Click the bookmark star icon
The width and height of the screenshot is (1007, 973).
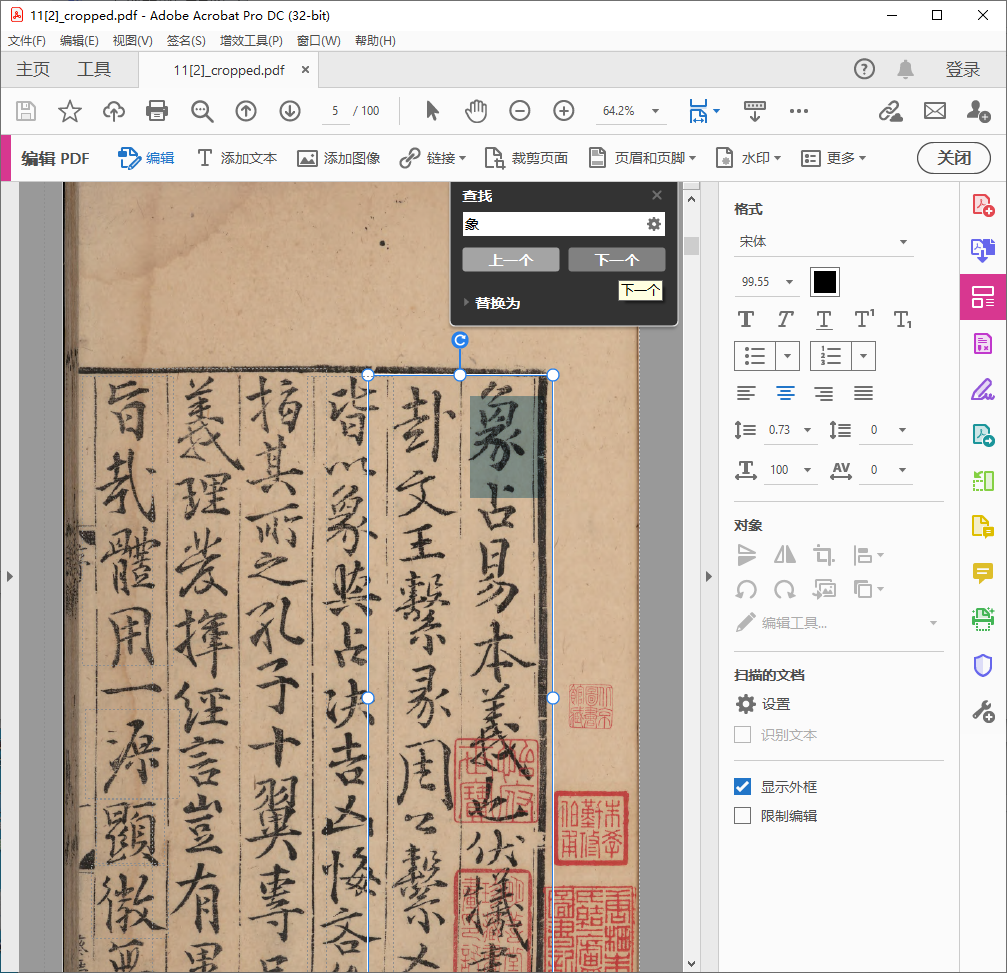[70, 111]
